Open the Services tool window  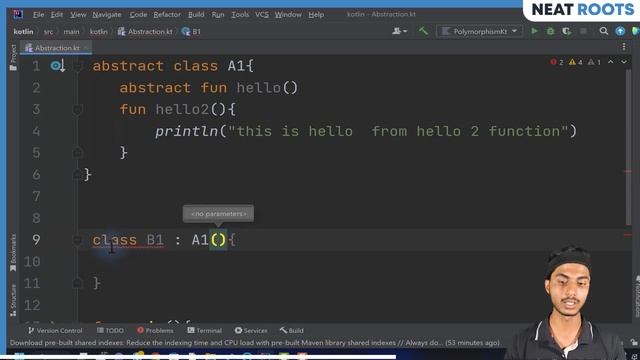pyautogui.click(x=251, y=331)
